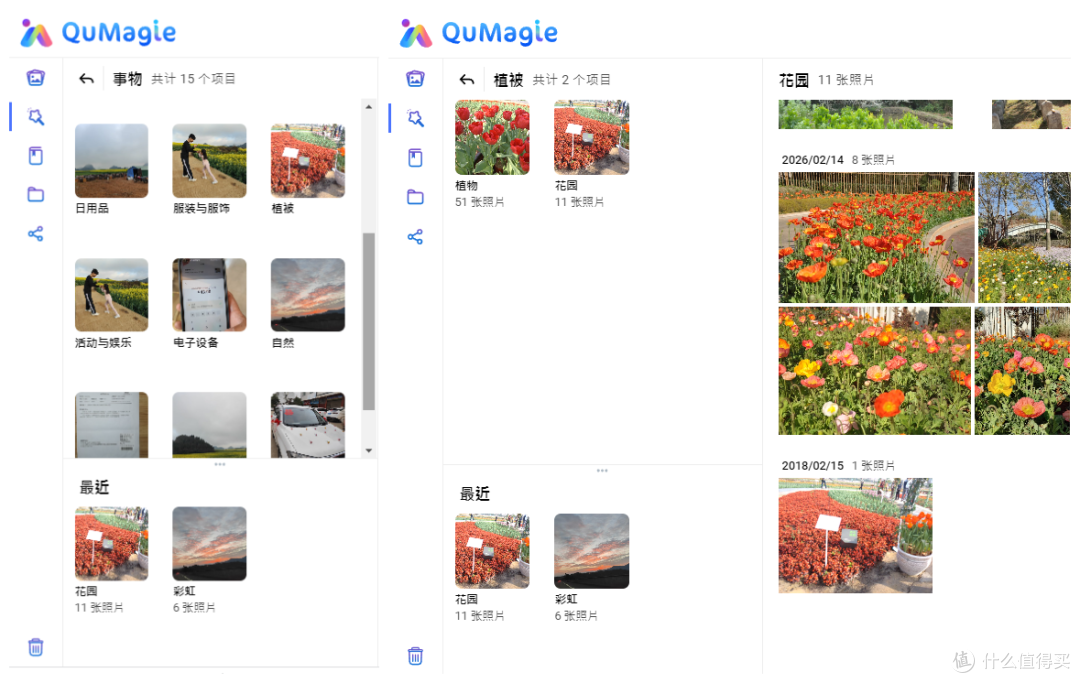This screenshot has width=1080, height=683.
Task: Open recent 彩虹 album in left window
Action: (209, 543)
